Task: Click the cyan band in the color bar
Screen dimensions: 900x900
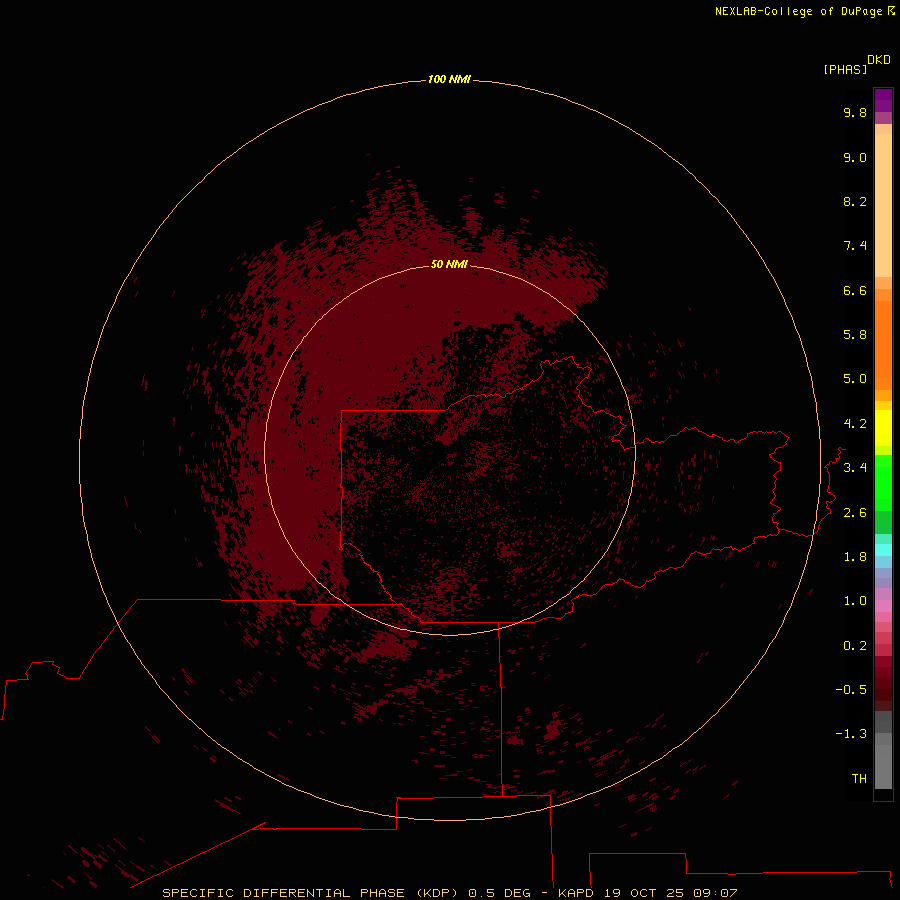Action: click(883, 550)
